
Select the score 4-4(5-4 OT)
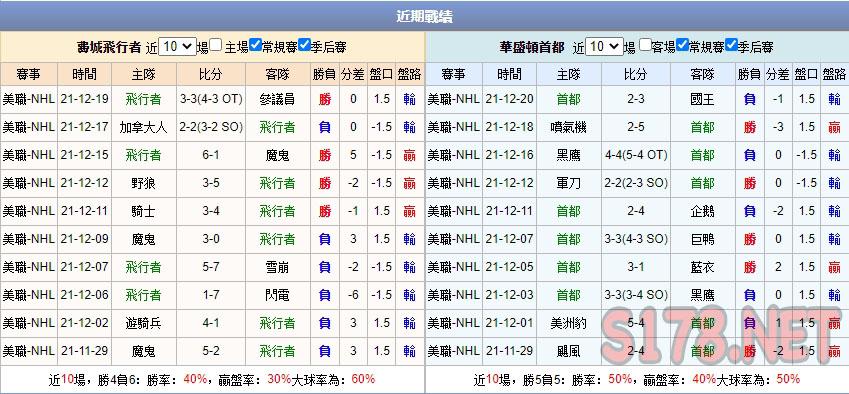(x=636, y=155)
